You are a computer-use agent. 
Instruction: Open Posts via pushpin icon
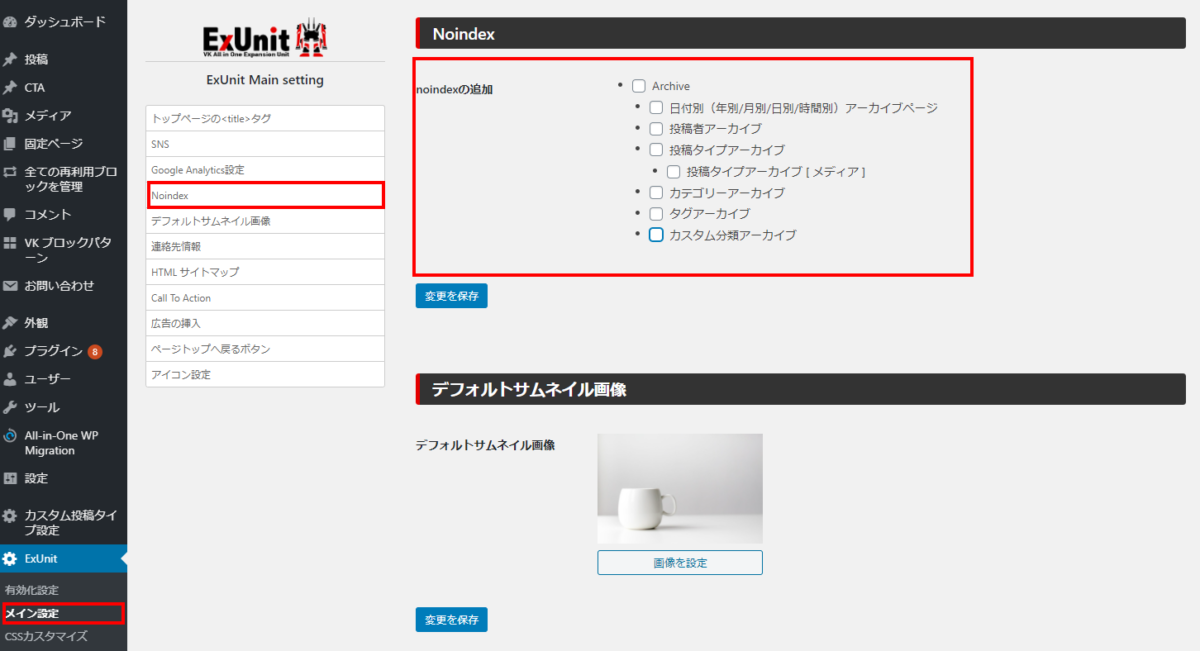click(x=10, y=59)
